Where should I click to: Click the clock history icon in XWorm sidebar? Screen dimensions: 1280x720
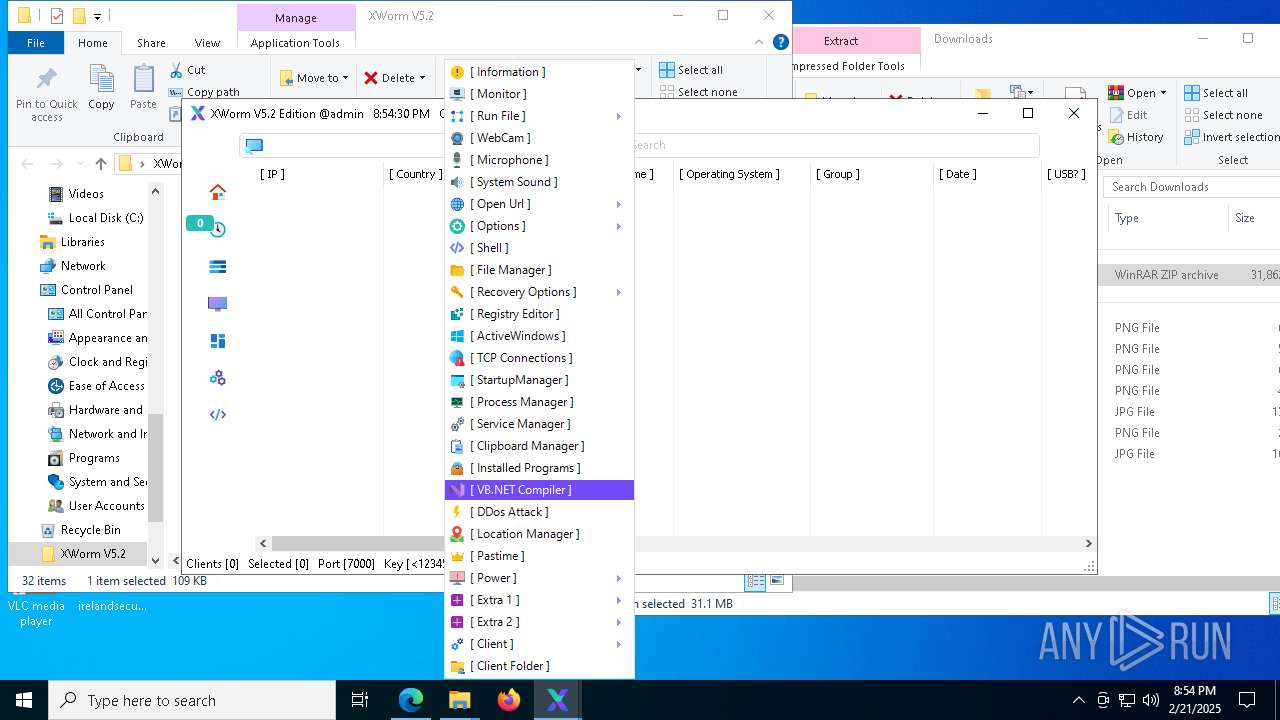pos(217,229)
